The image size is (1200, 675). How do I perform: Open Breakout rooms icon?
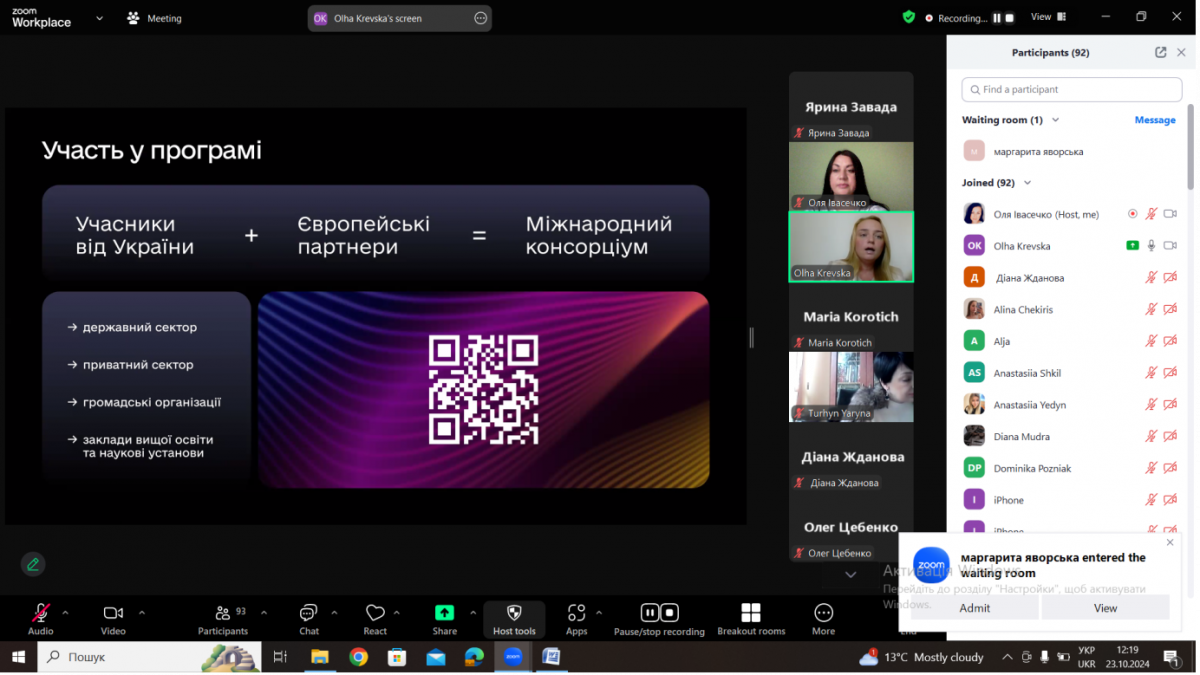click(751, 613)
